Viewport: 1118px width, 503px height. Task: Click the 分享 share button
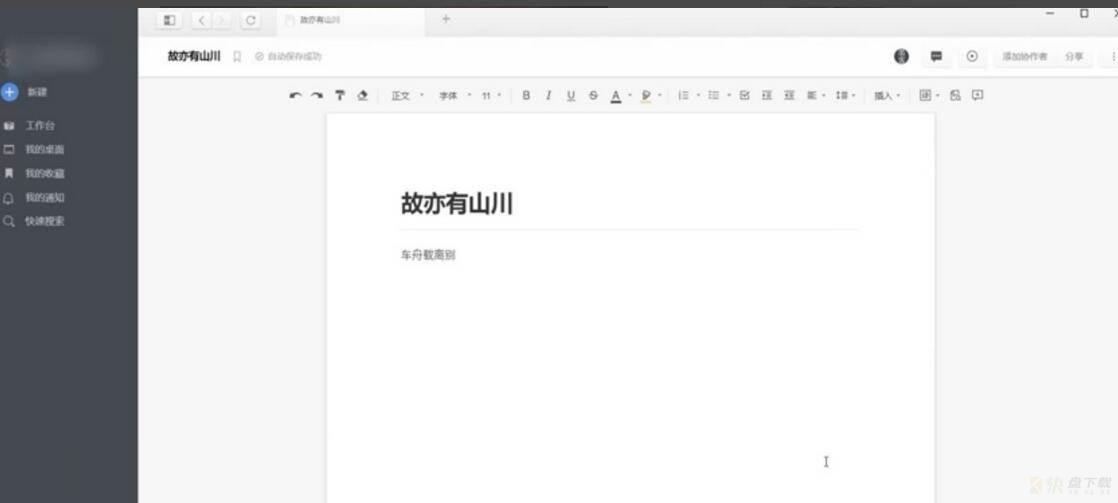tap(1074, 56)
